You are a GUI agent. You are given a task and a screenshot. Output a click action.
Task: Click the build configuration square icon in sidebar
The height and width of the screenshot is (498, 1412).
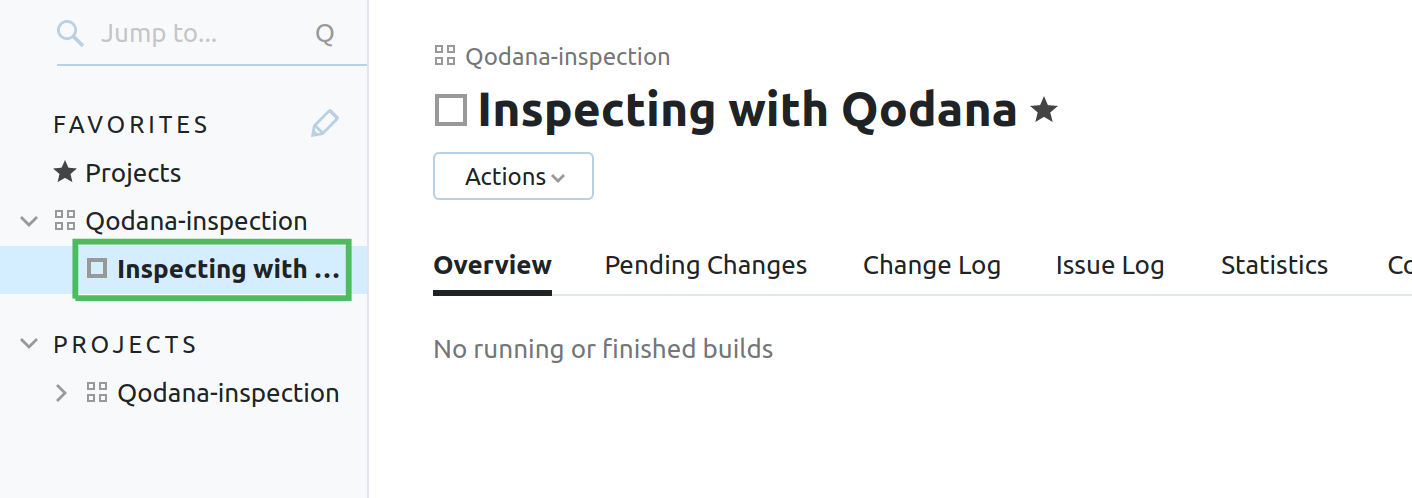[97, 268]
